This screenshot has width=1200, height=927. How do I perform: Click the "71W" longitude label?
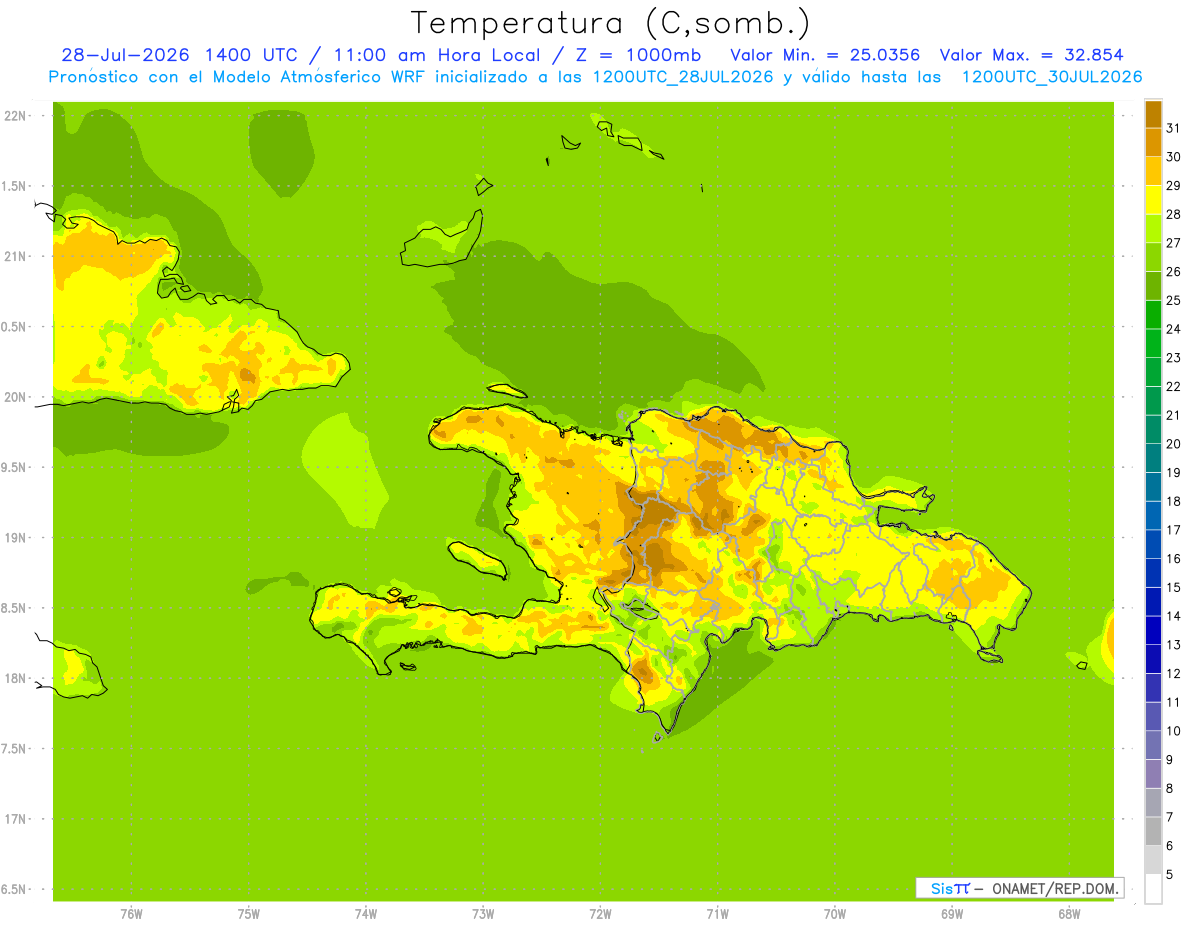tap(717, 914)
